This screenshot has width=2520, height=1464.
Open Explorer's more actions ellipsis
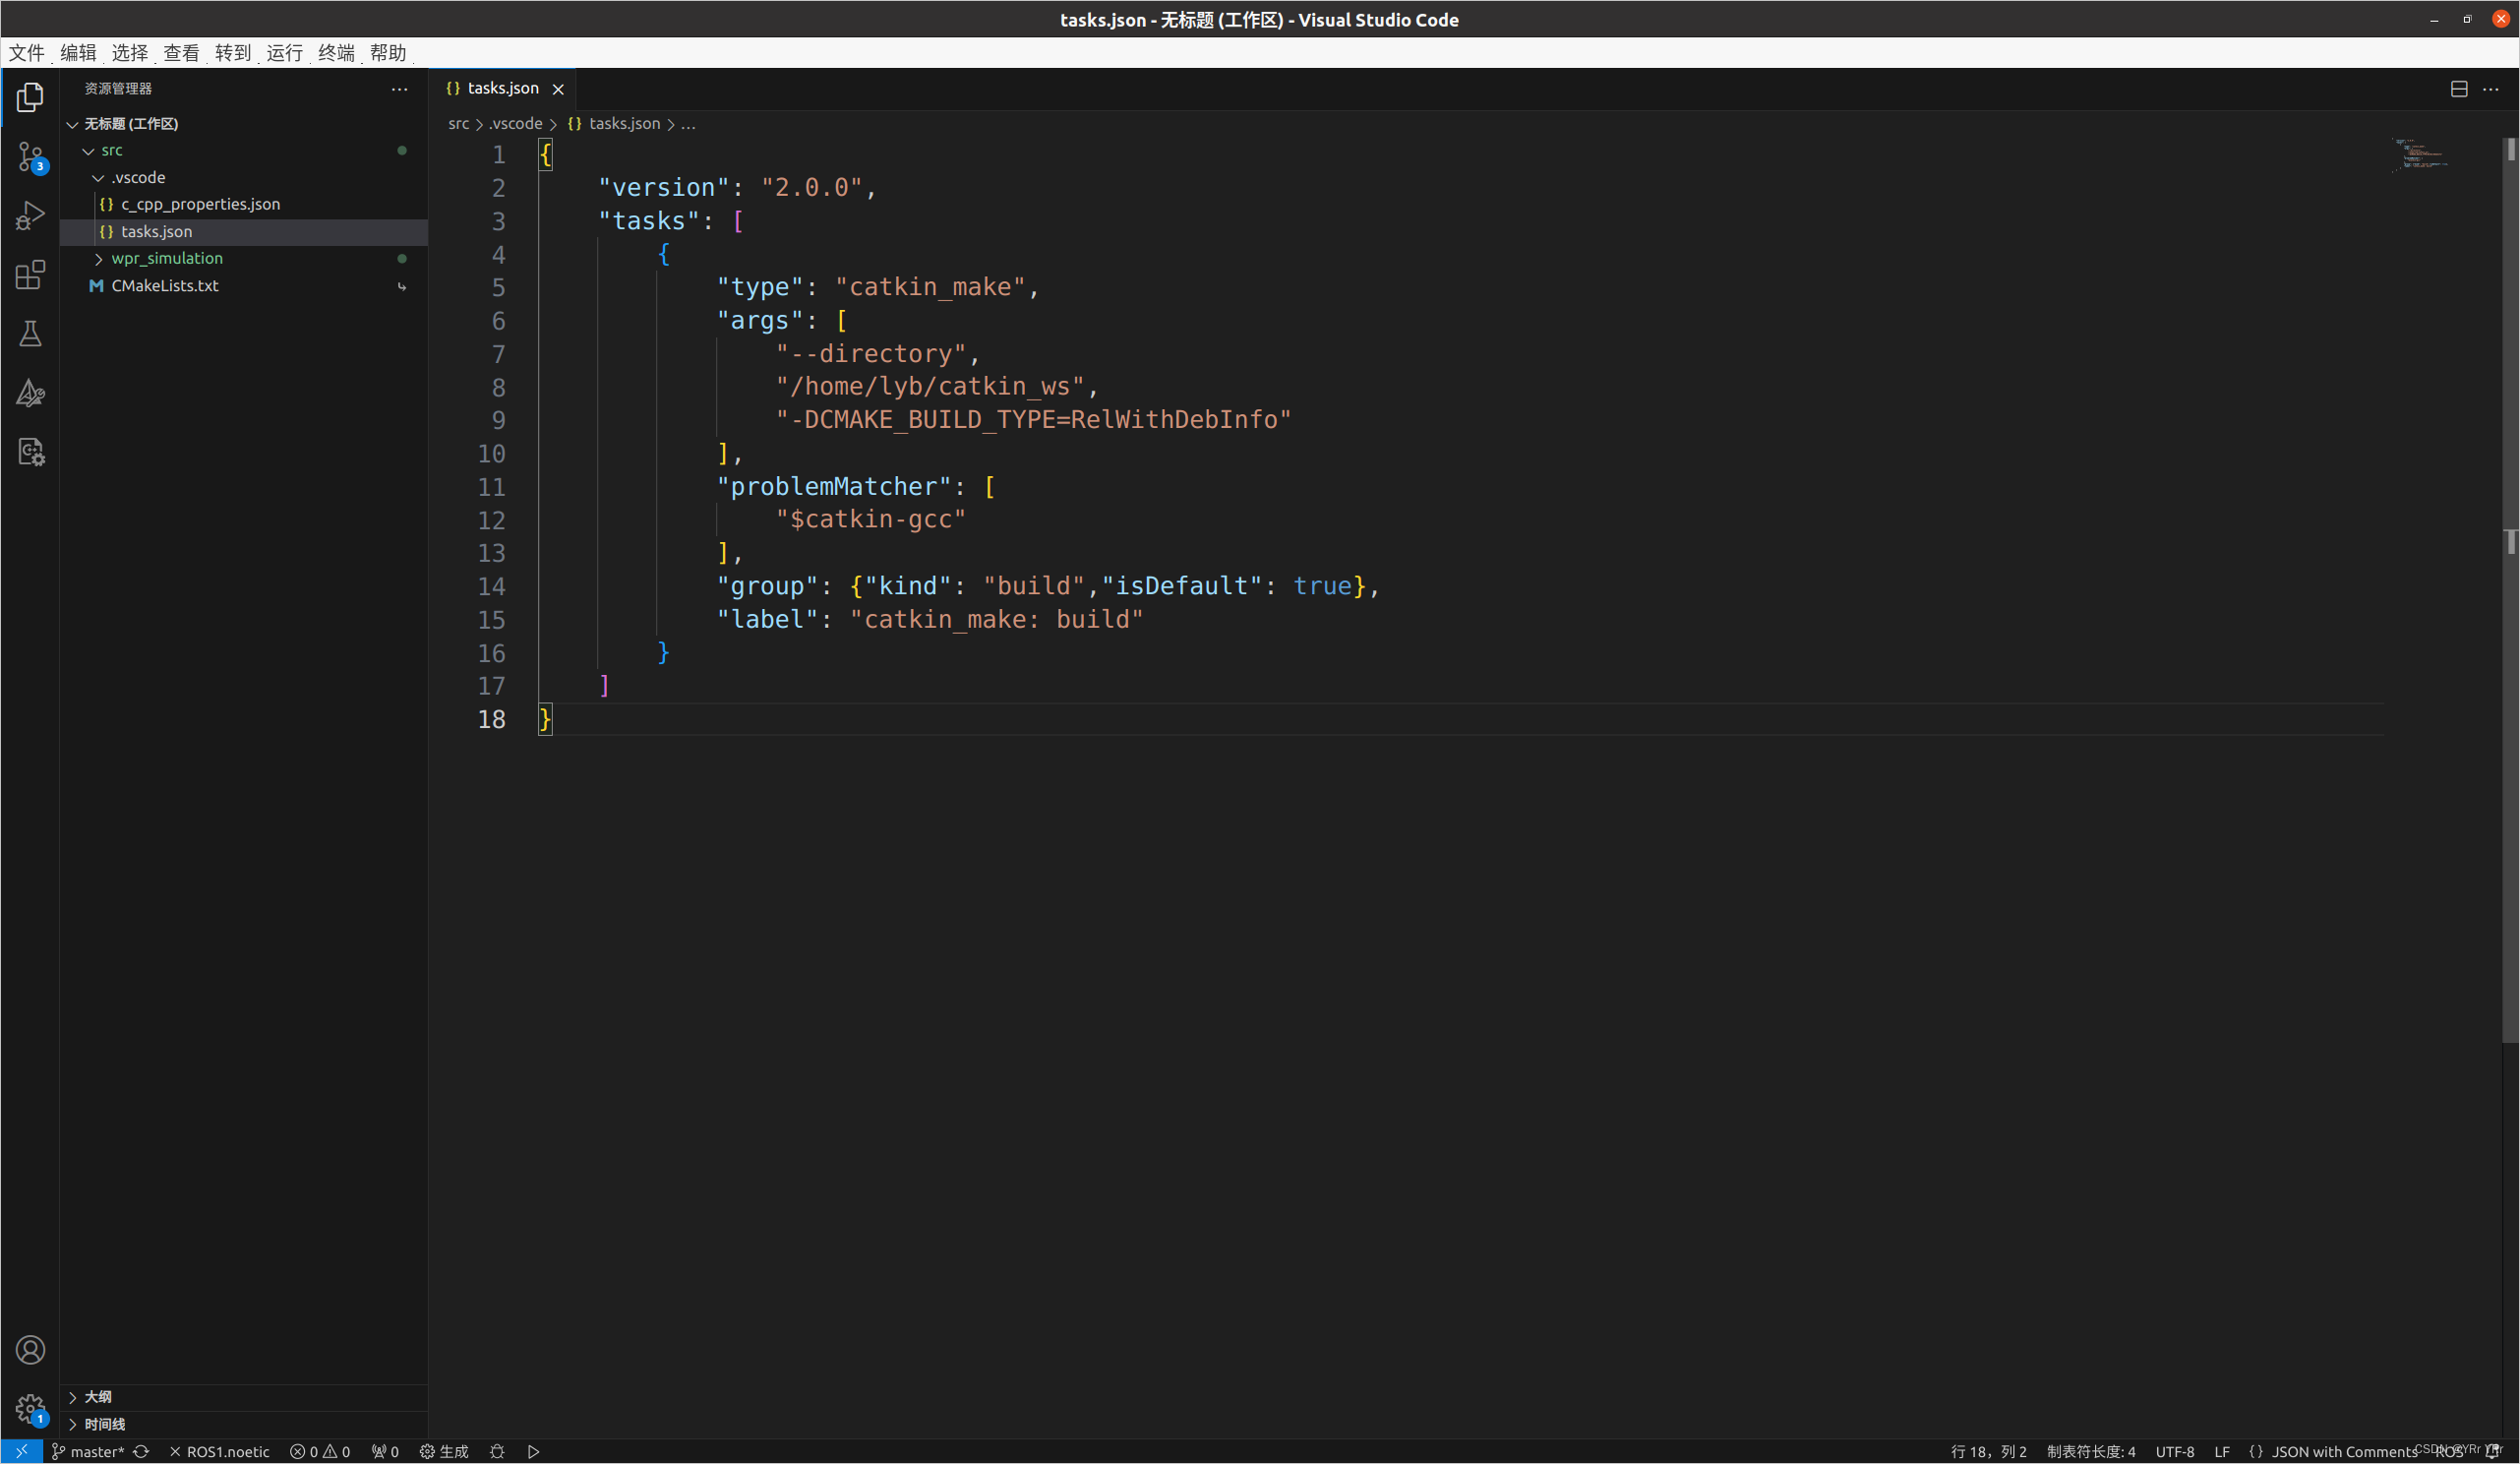pos(399,89)
